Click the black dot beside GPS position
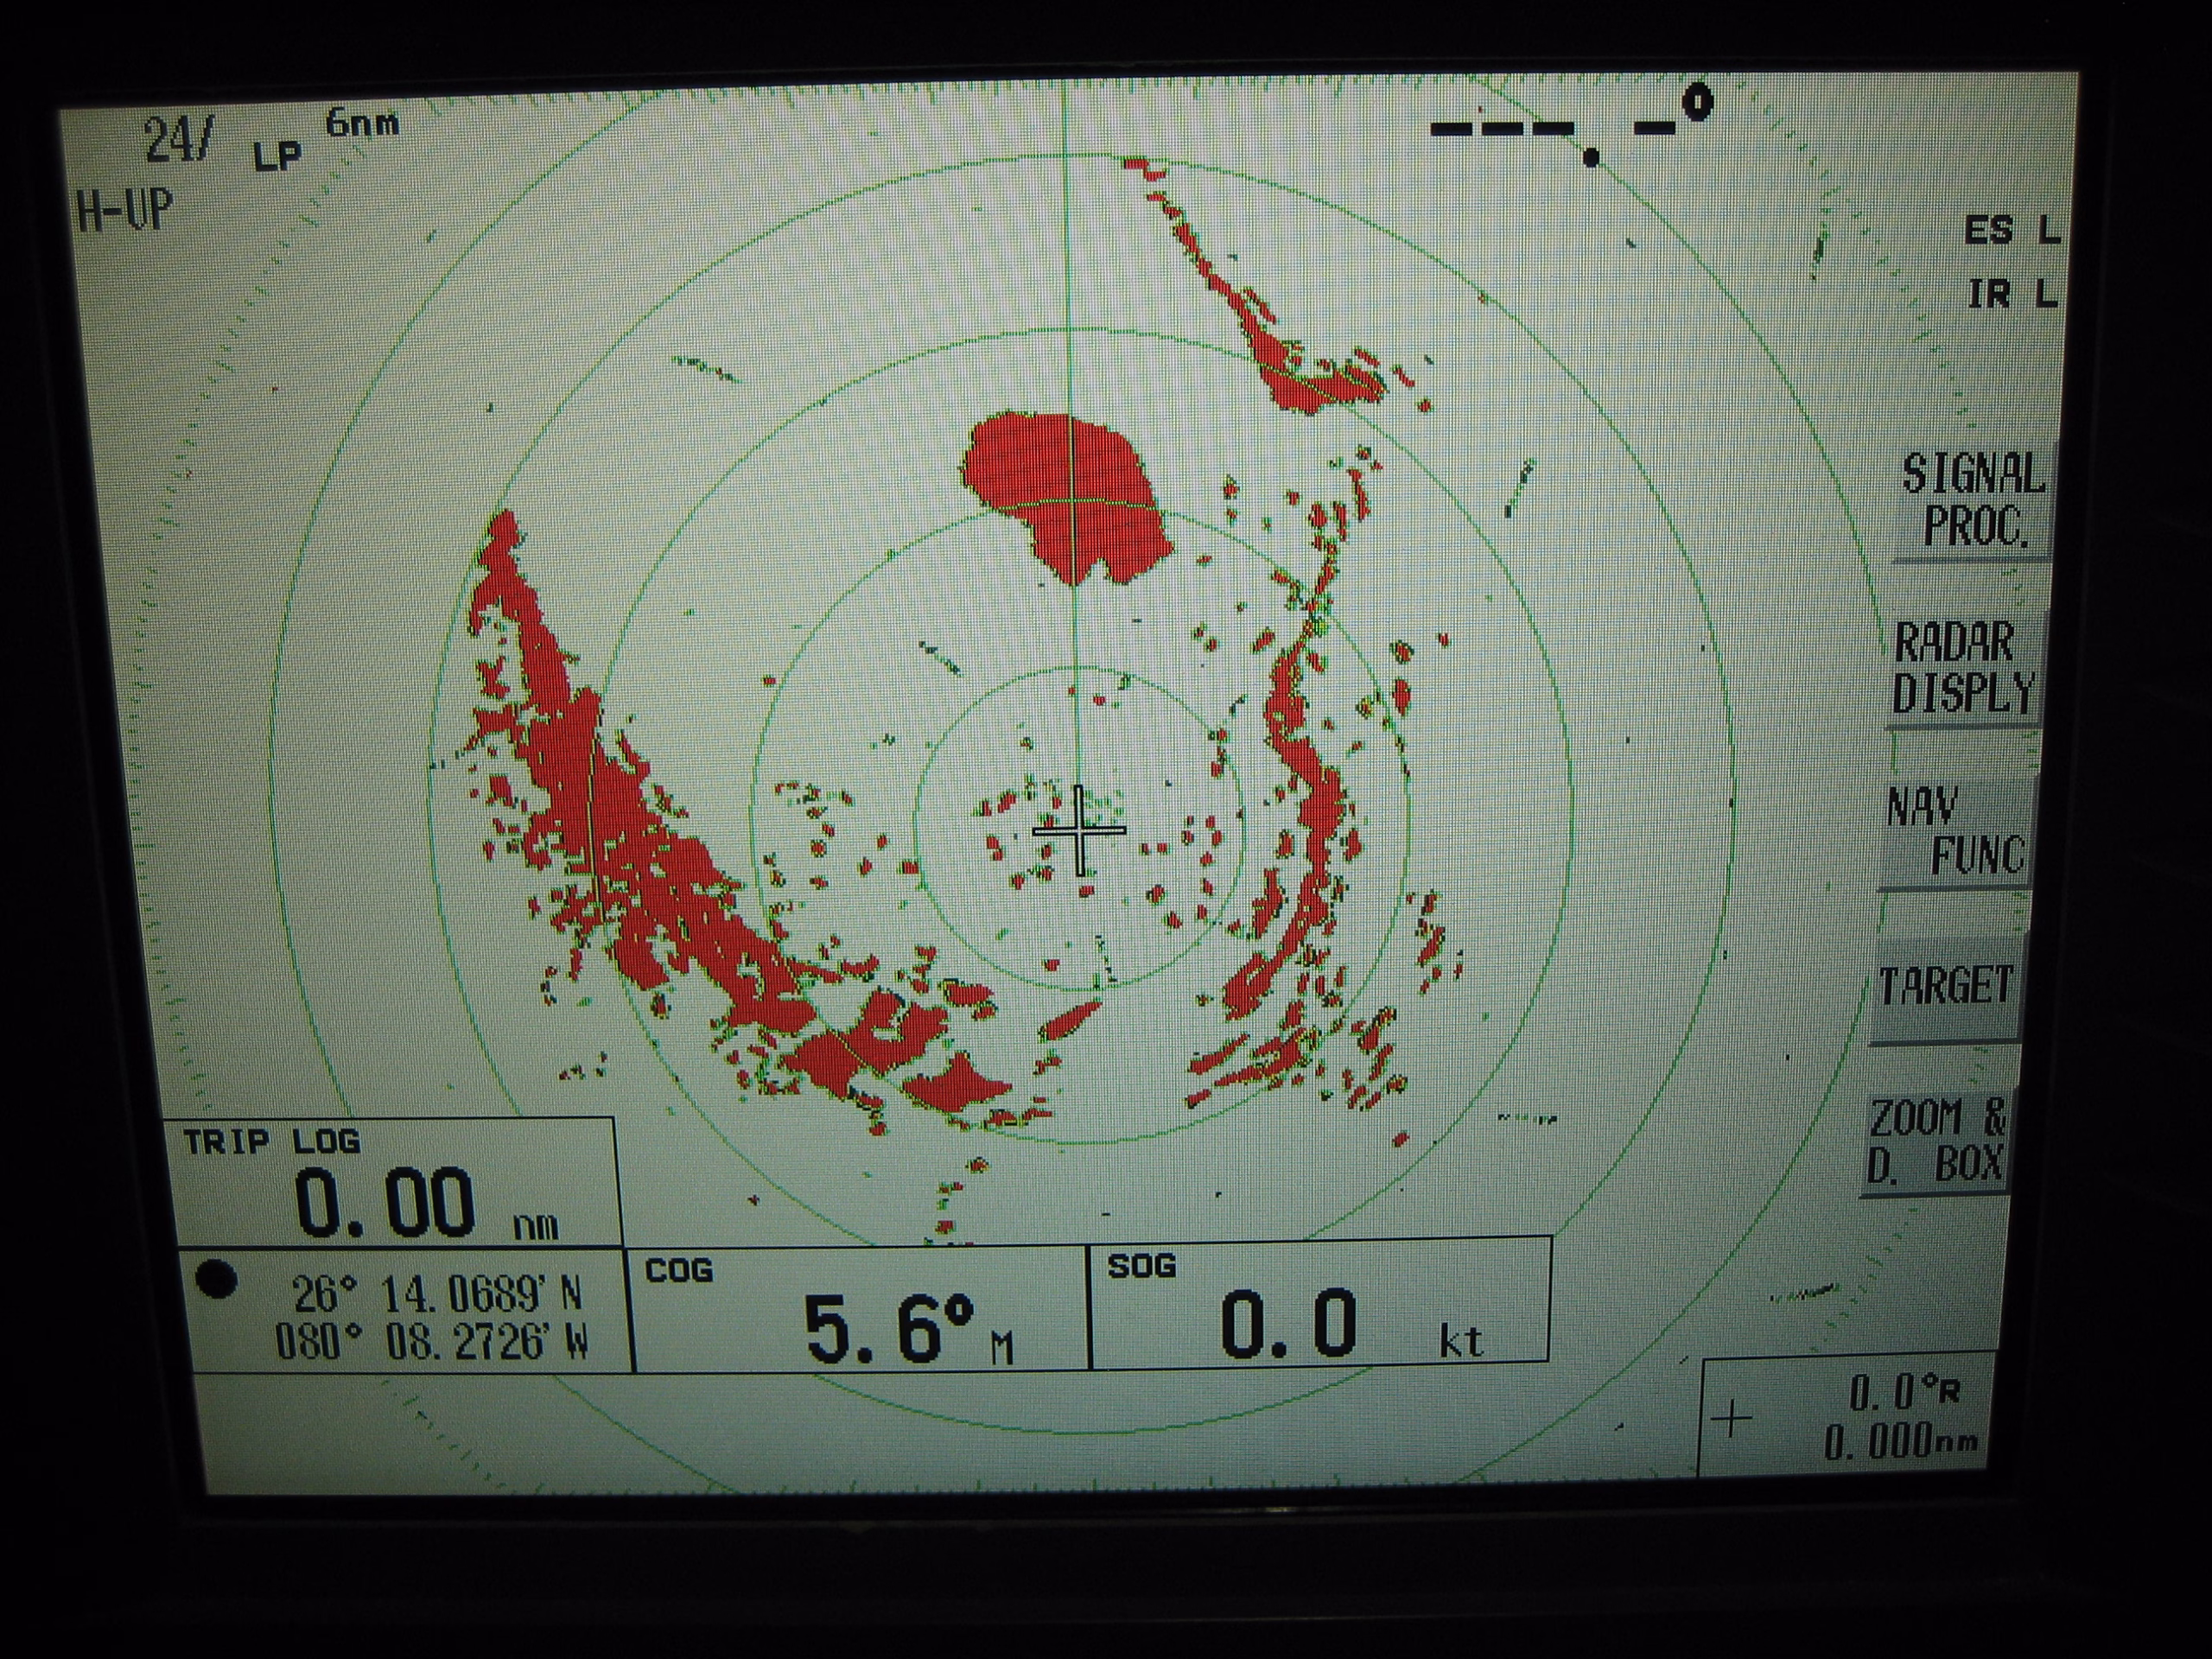 [x=216, y=1279]
